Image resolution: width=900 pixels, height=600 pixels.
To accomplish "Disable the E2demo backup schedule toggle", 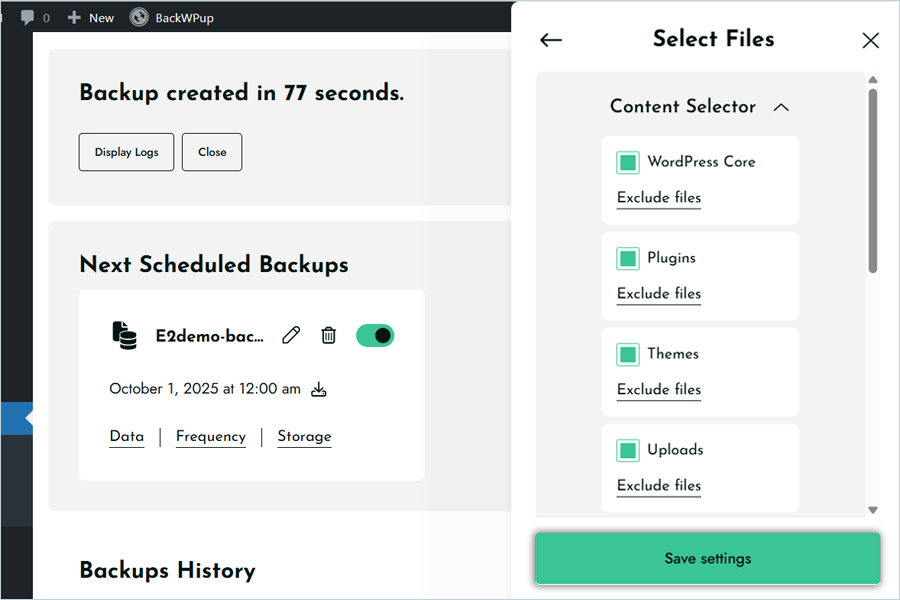I will click(375, 336).
